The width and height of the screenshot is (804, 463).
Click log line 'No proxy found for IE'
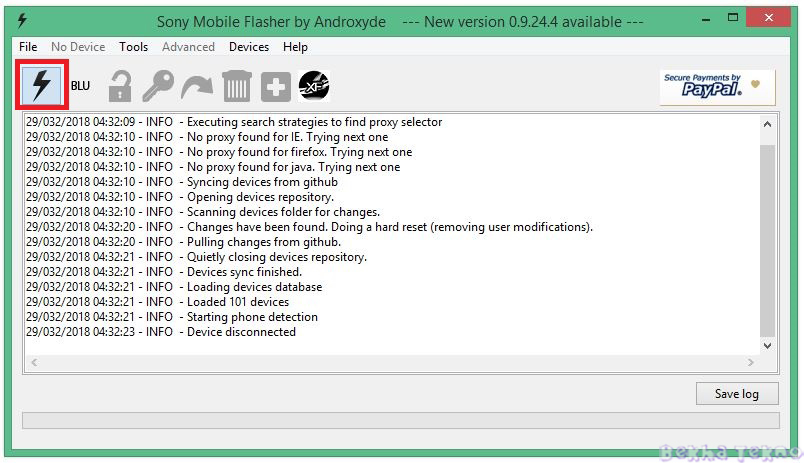pos(207,137)
